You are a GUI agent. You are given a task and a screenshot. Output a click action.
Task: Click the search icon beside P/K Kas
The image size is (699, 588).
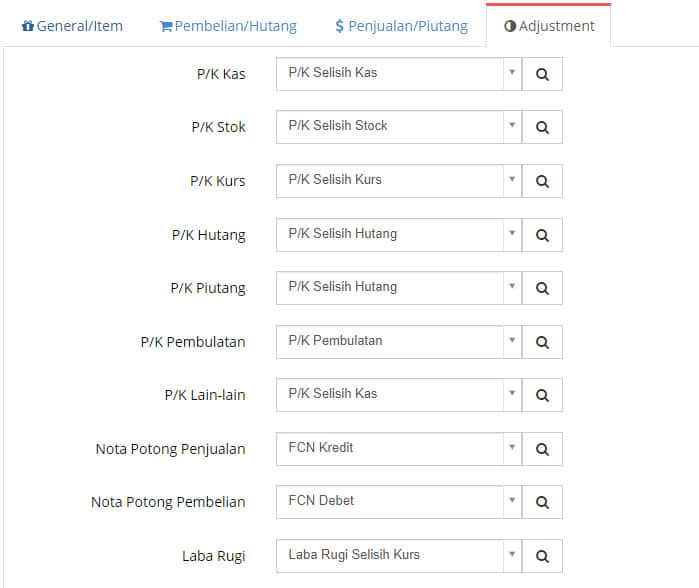(x=542, y=74)
